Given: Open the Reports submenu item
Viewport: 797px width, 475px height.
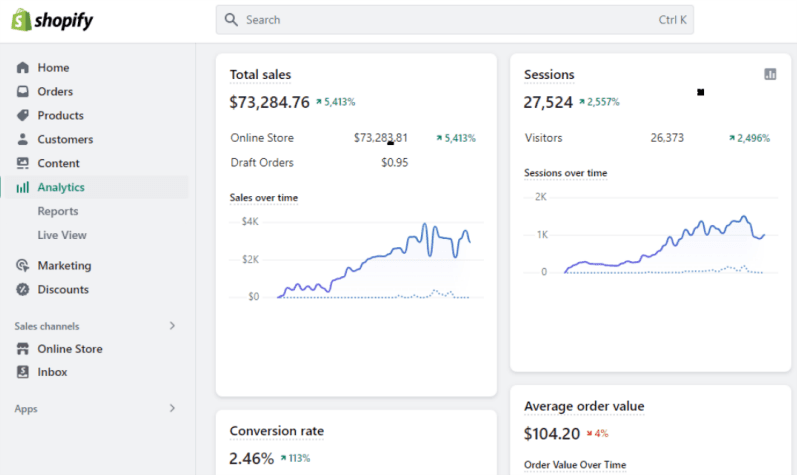Looking at the screenshot, I should [x=58, y=211].
